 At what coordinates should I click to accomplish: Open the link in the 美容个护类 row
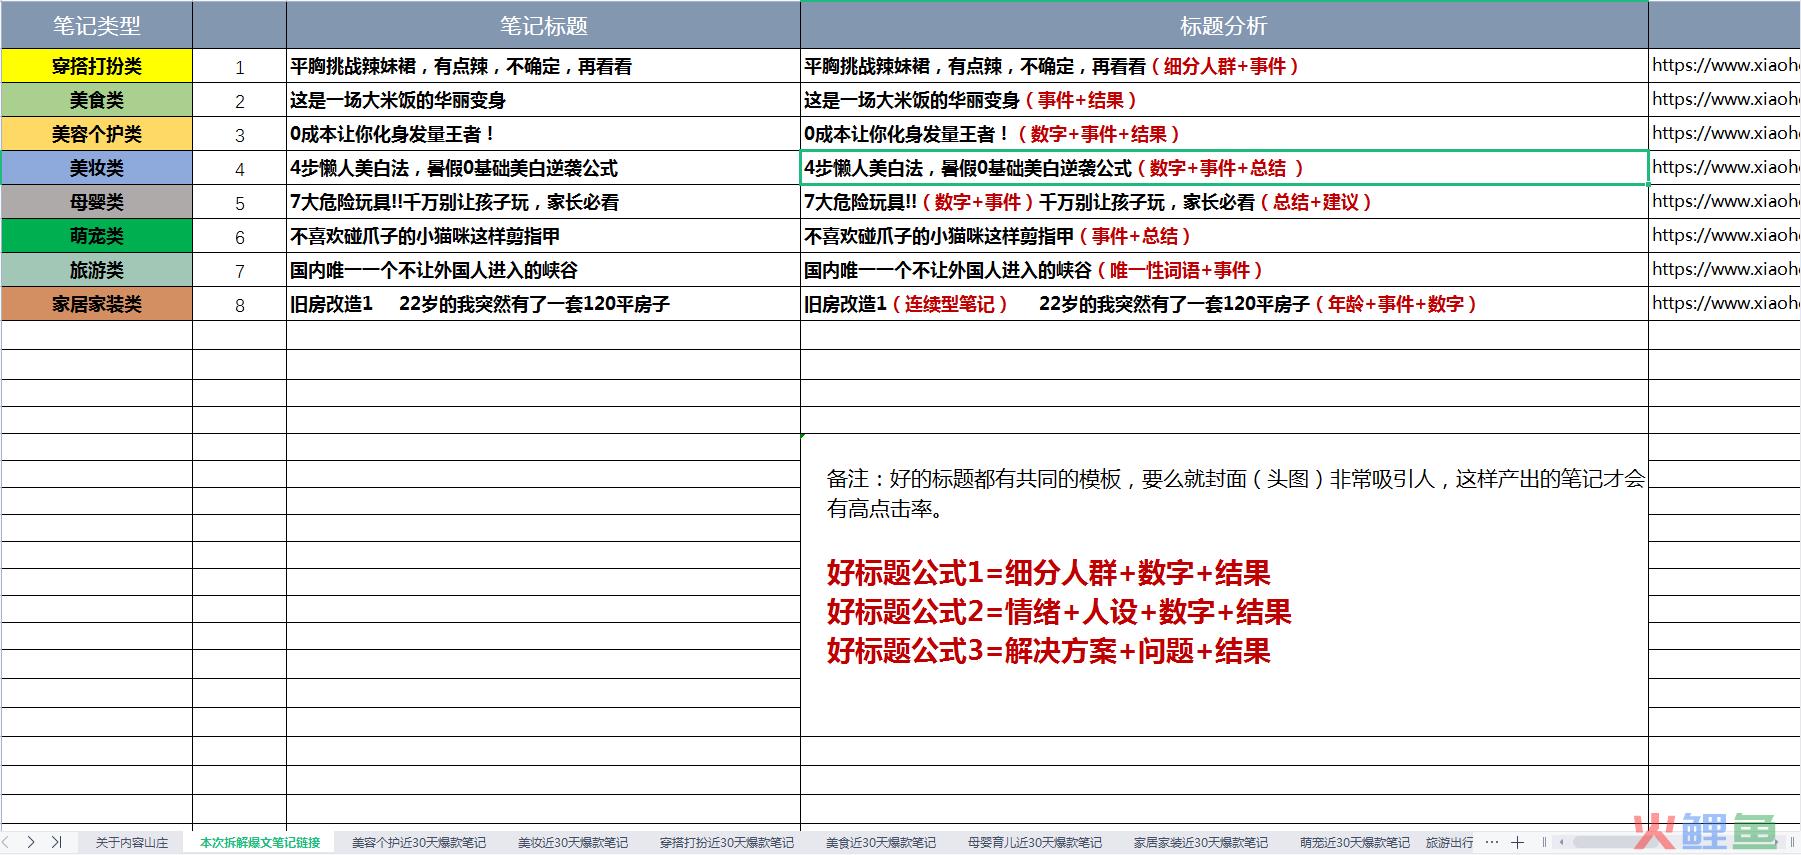coord(1725,134)
